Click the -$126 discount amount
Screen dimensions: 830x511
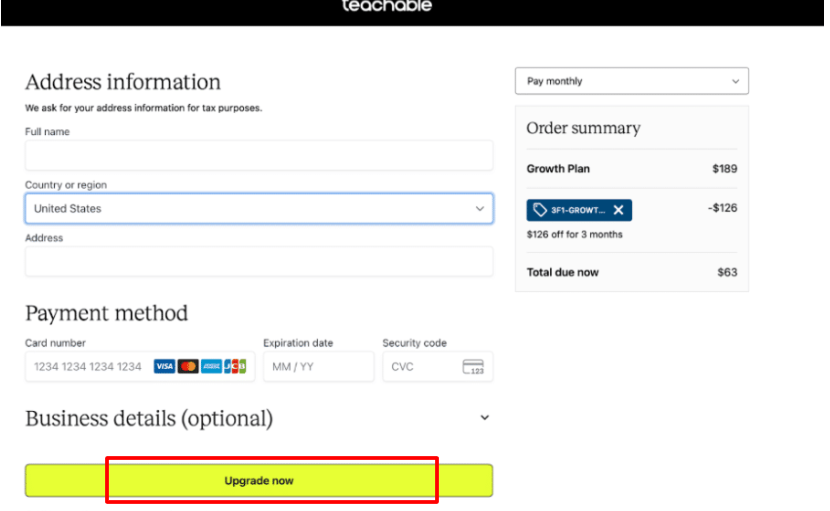pos(723,208)
